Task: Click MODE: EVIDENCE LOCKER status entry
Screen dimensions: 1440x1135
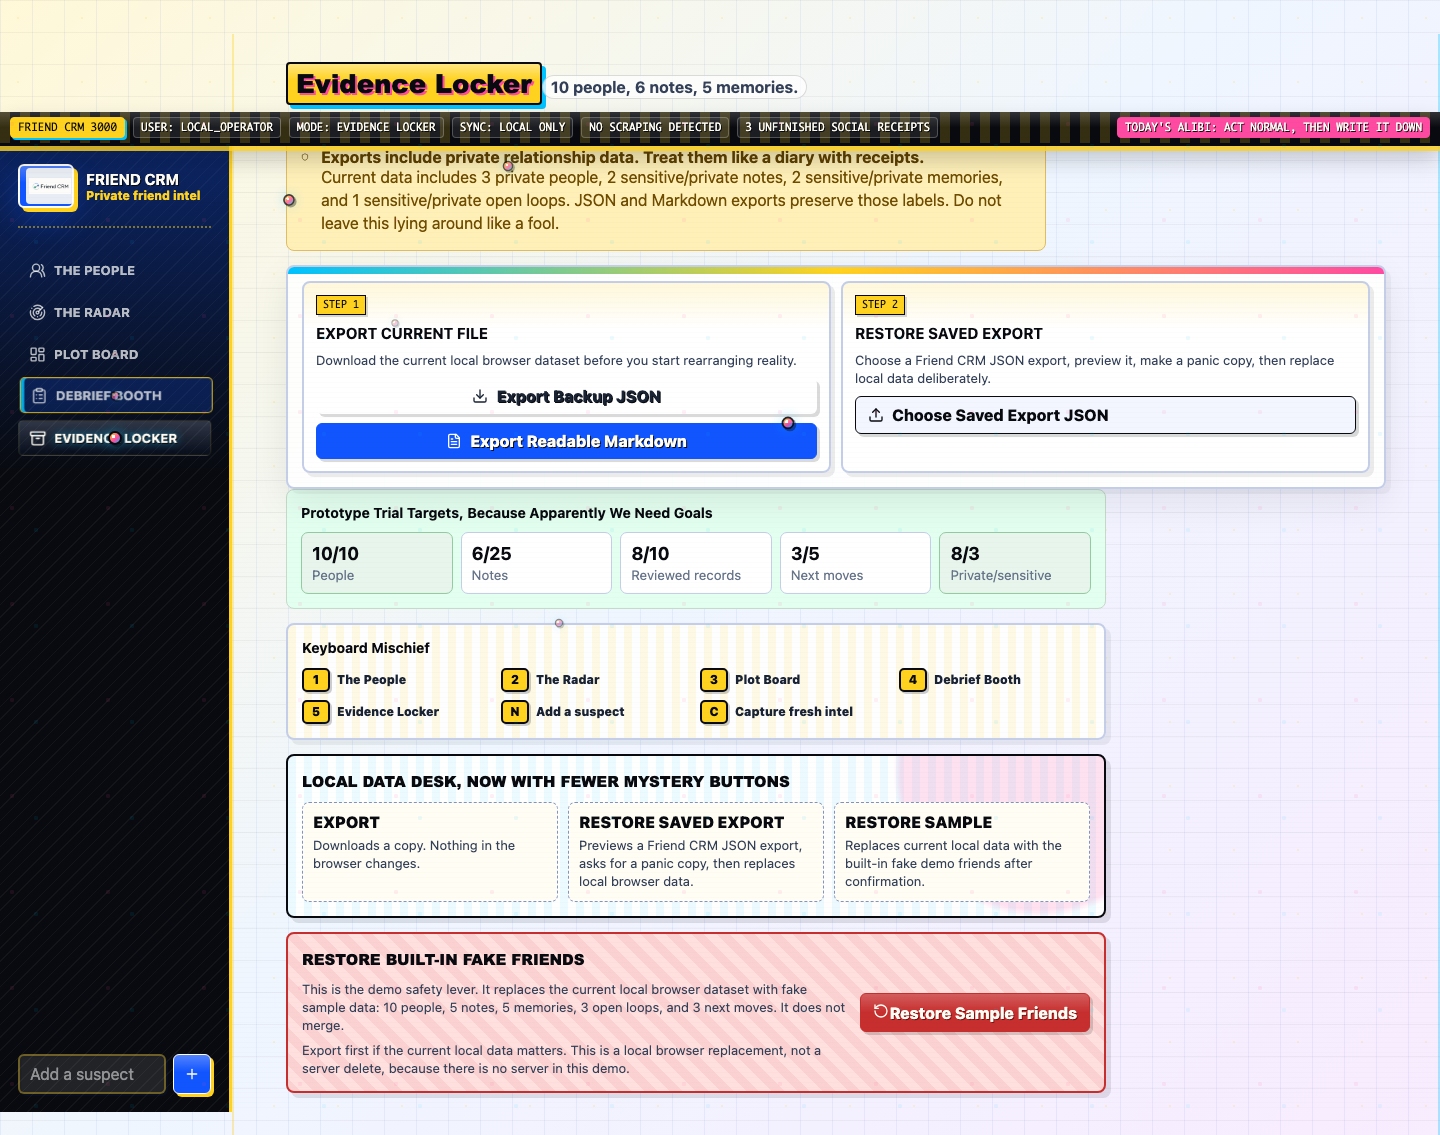Action: pos(366,127)
